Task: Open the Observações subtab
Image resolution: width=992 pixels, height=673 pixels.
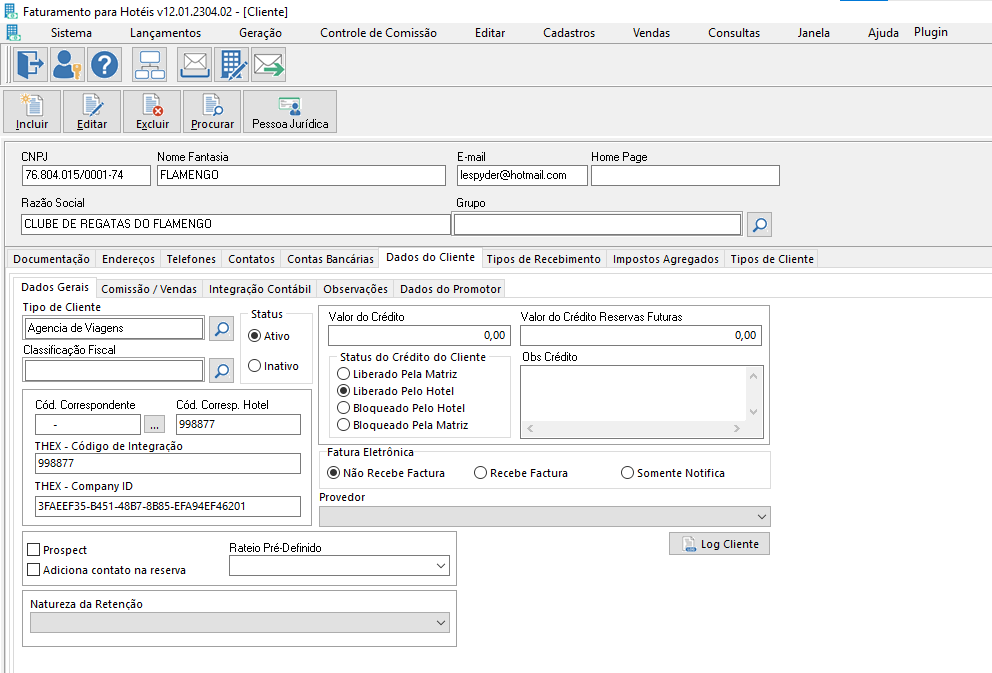Action: coord(356,289)
